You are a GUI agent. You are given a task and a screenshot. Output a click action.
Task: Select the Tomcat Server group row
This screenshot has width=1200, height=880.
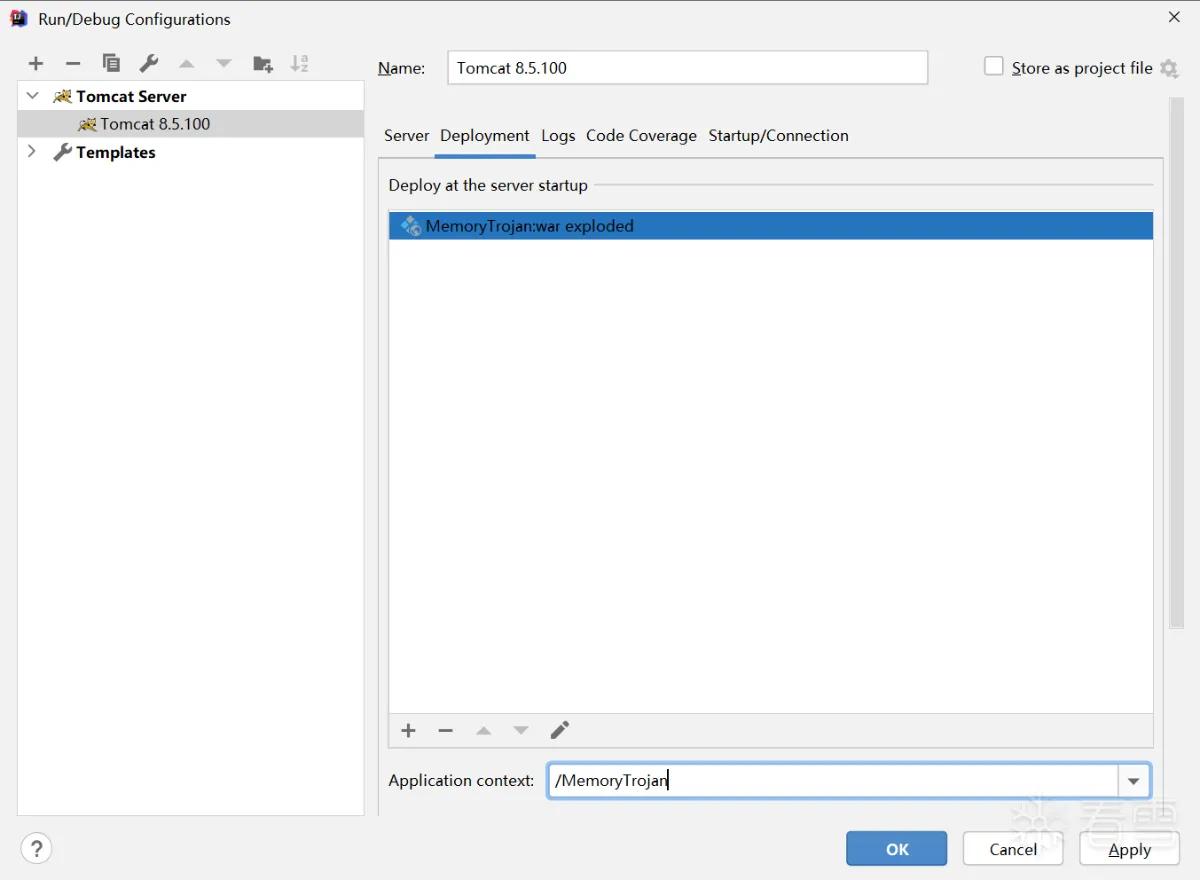(x=191, y=96)
